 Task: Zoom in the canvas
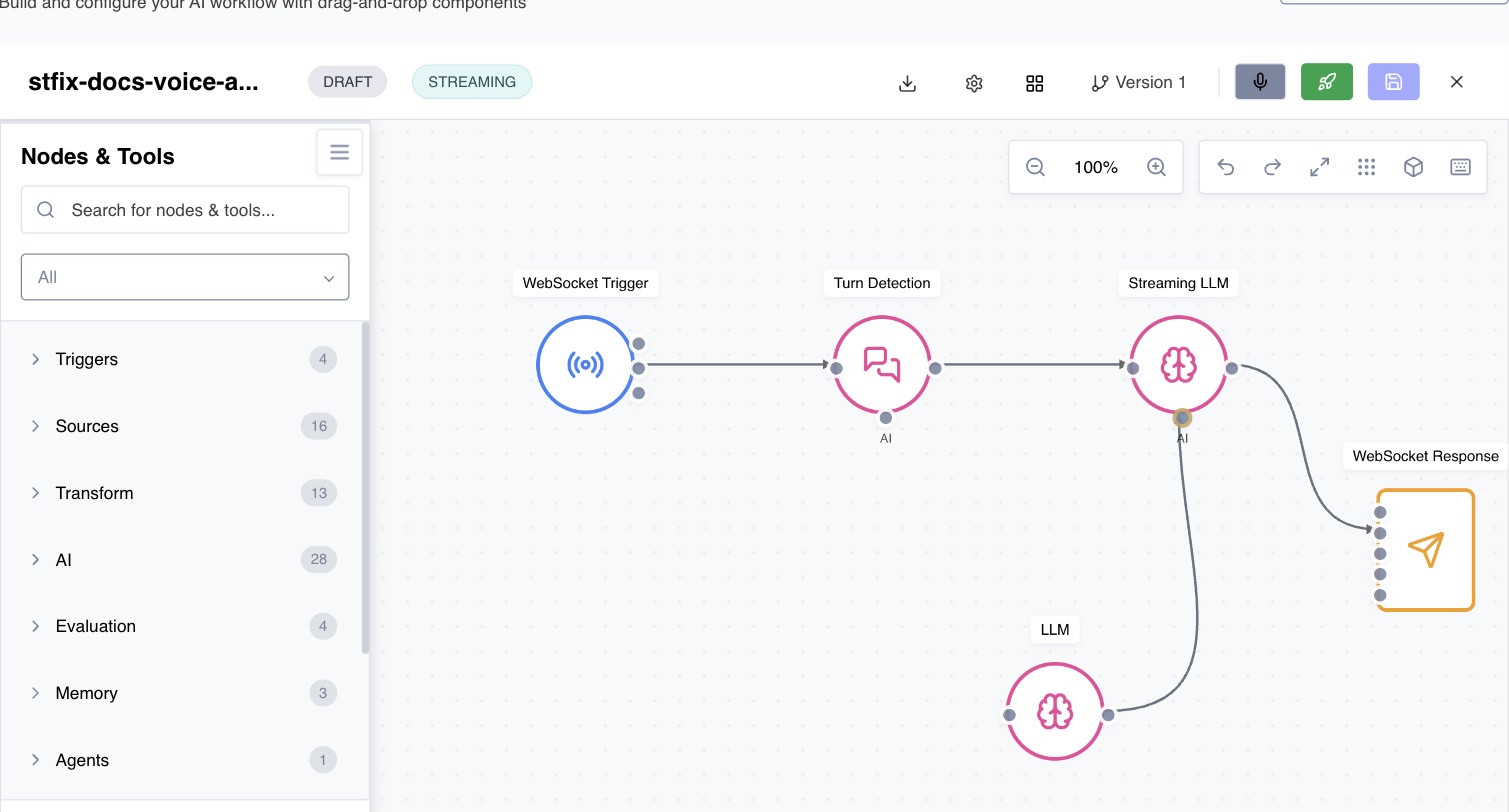tap(1156, 167)
